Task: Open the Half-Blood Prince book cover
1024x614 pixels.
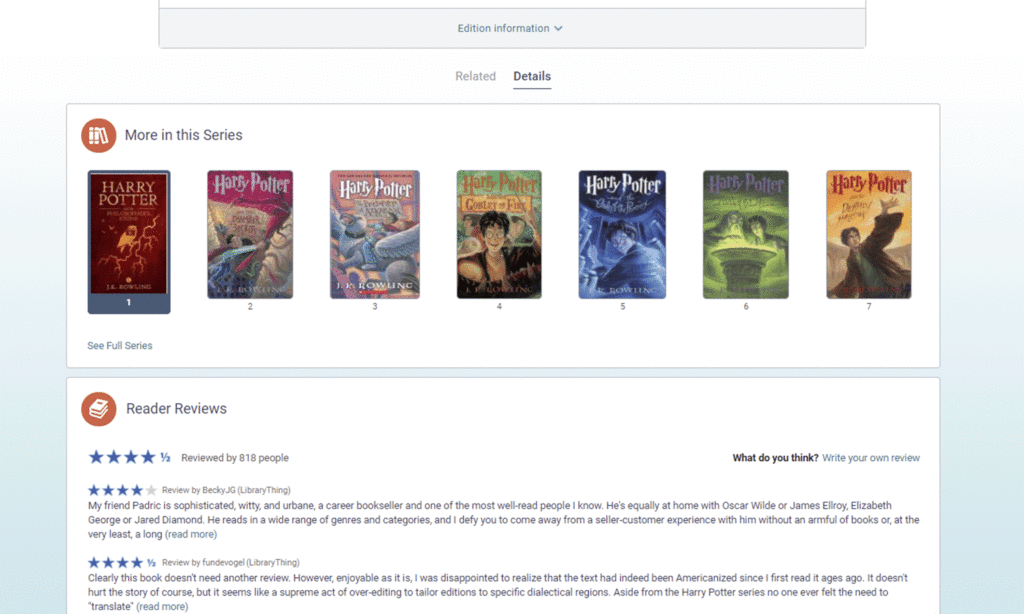Action: click(x=745, y=234)
